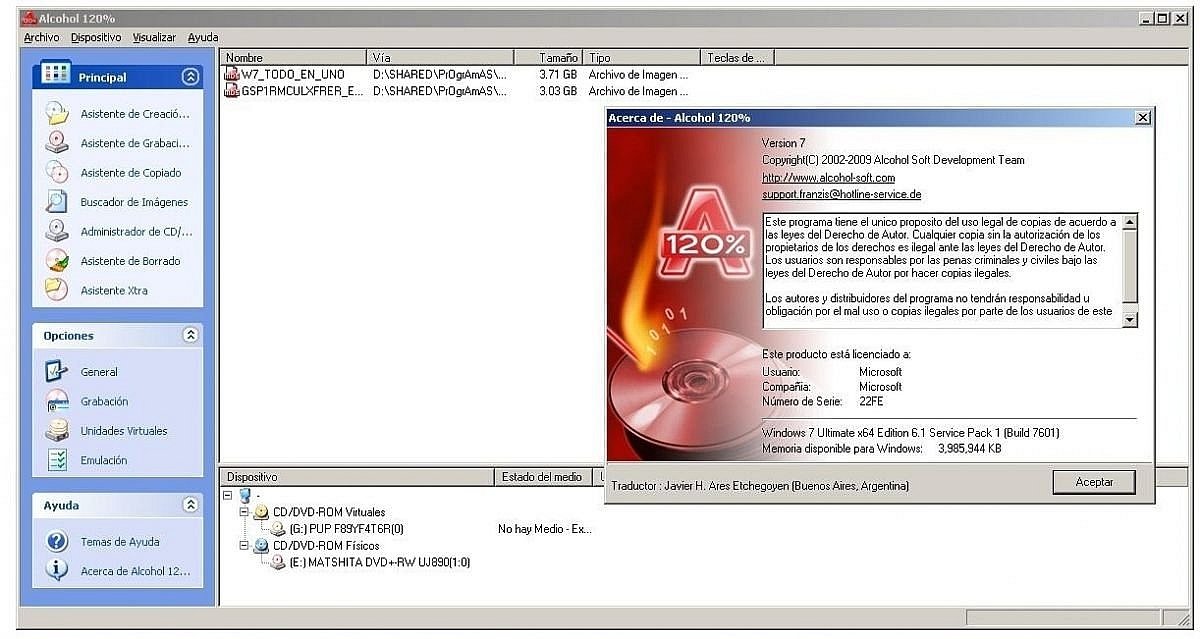This screenshot has height=639, width=1200.
Task: Sort by Tipo column header
Action: click(x=644, y=58)
